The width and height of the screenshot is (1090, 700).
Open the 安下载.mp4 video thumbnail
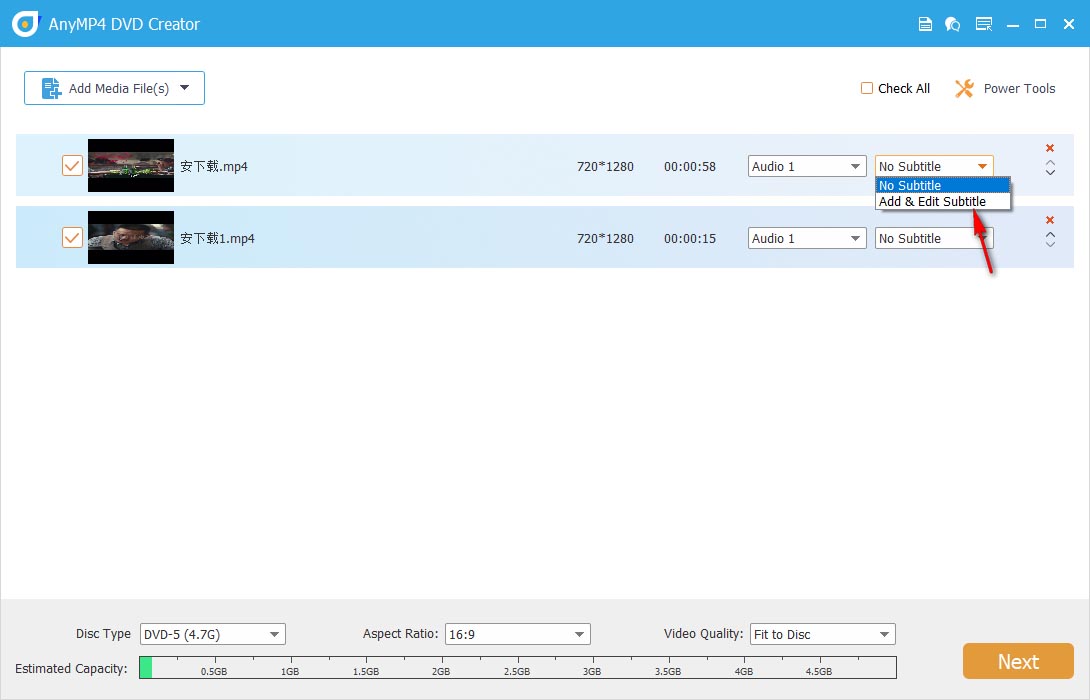131,165
